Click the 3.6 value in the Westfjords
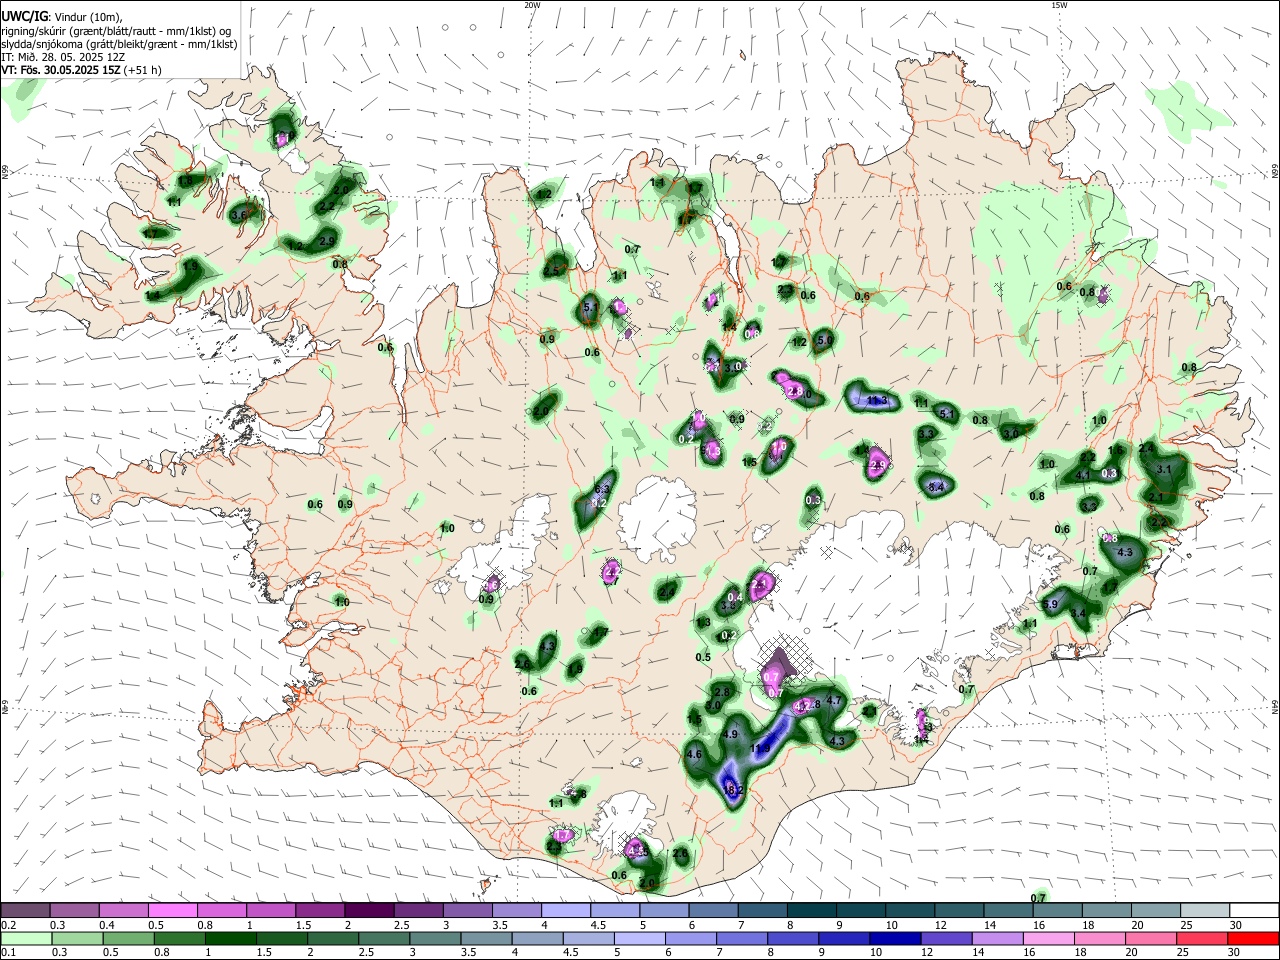1280x960 pixels. [x=239, y=215]
